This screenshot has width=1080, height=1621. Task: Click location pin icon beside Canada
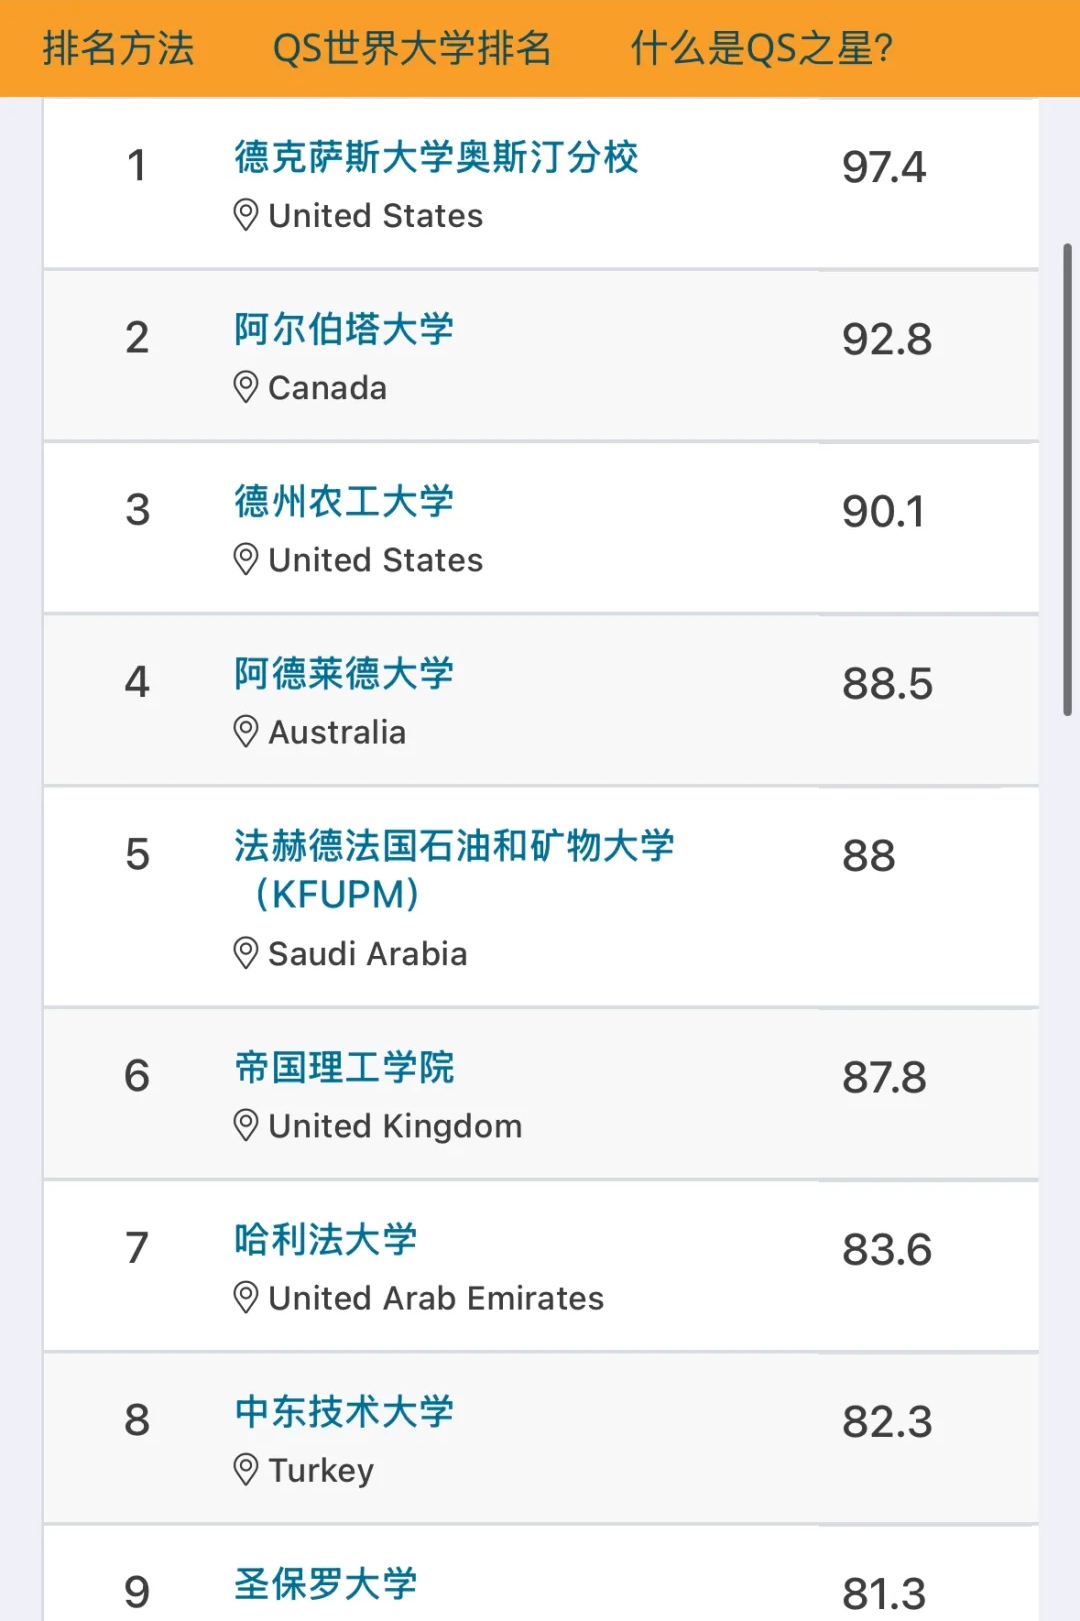pos(245,387)
